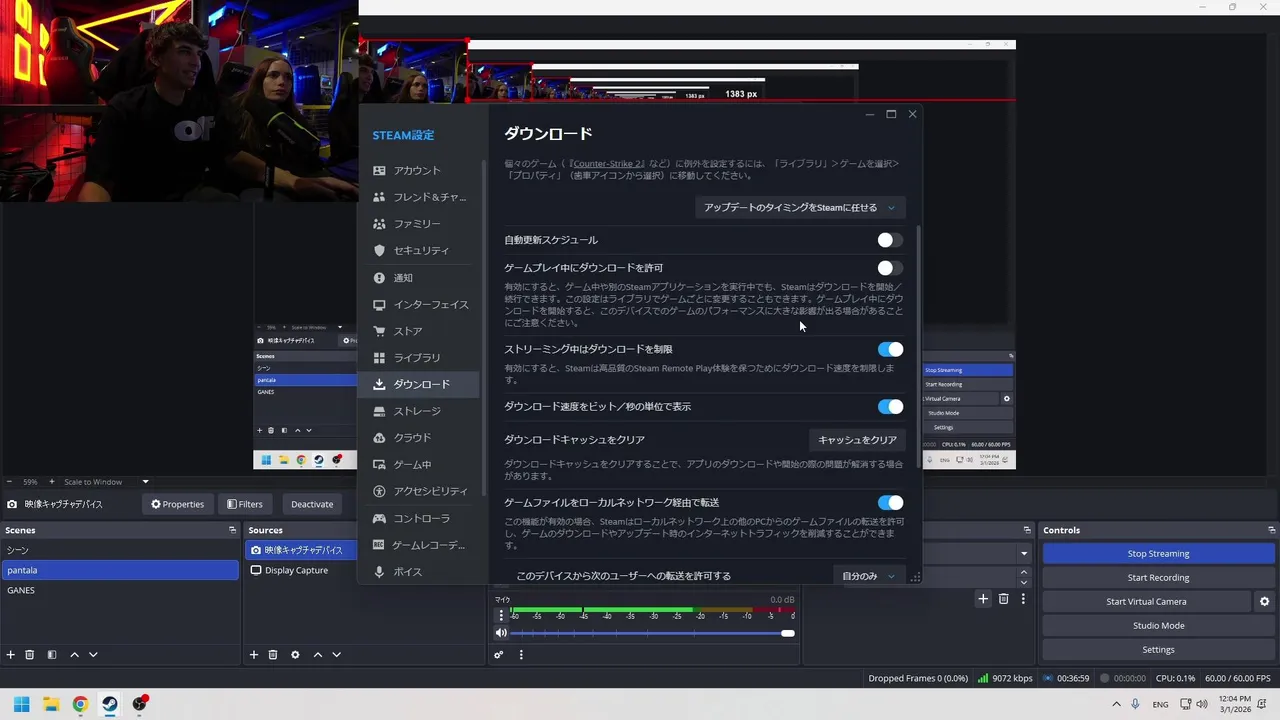Click the OBS Studio taskbar icon
Viewport: 1280px width, 720px height.
140,704
